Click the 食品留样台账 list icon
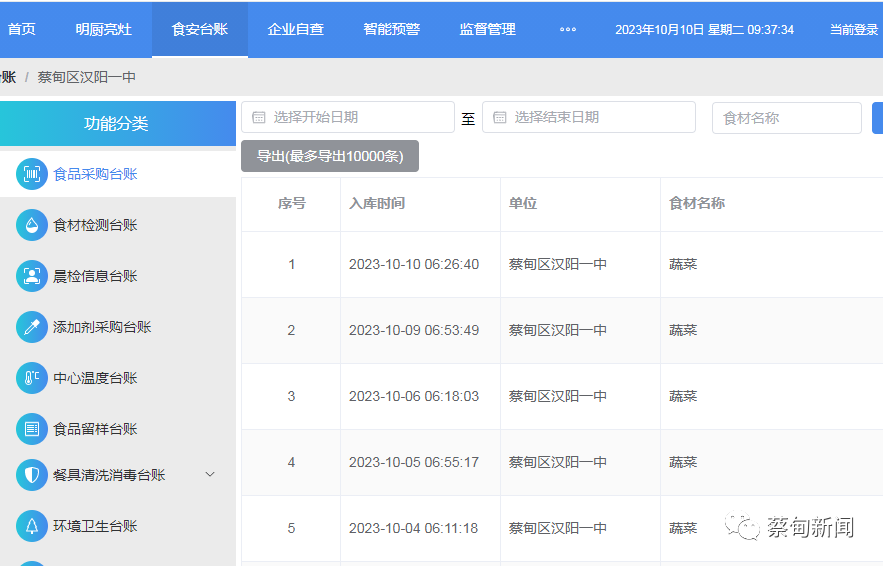The image size is (883, 566). click(32, 429)
